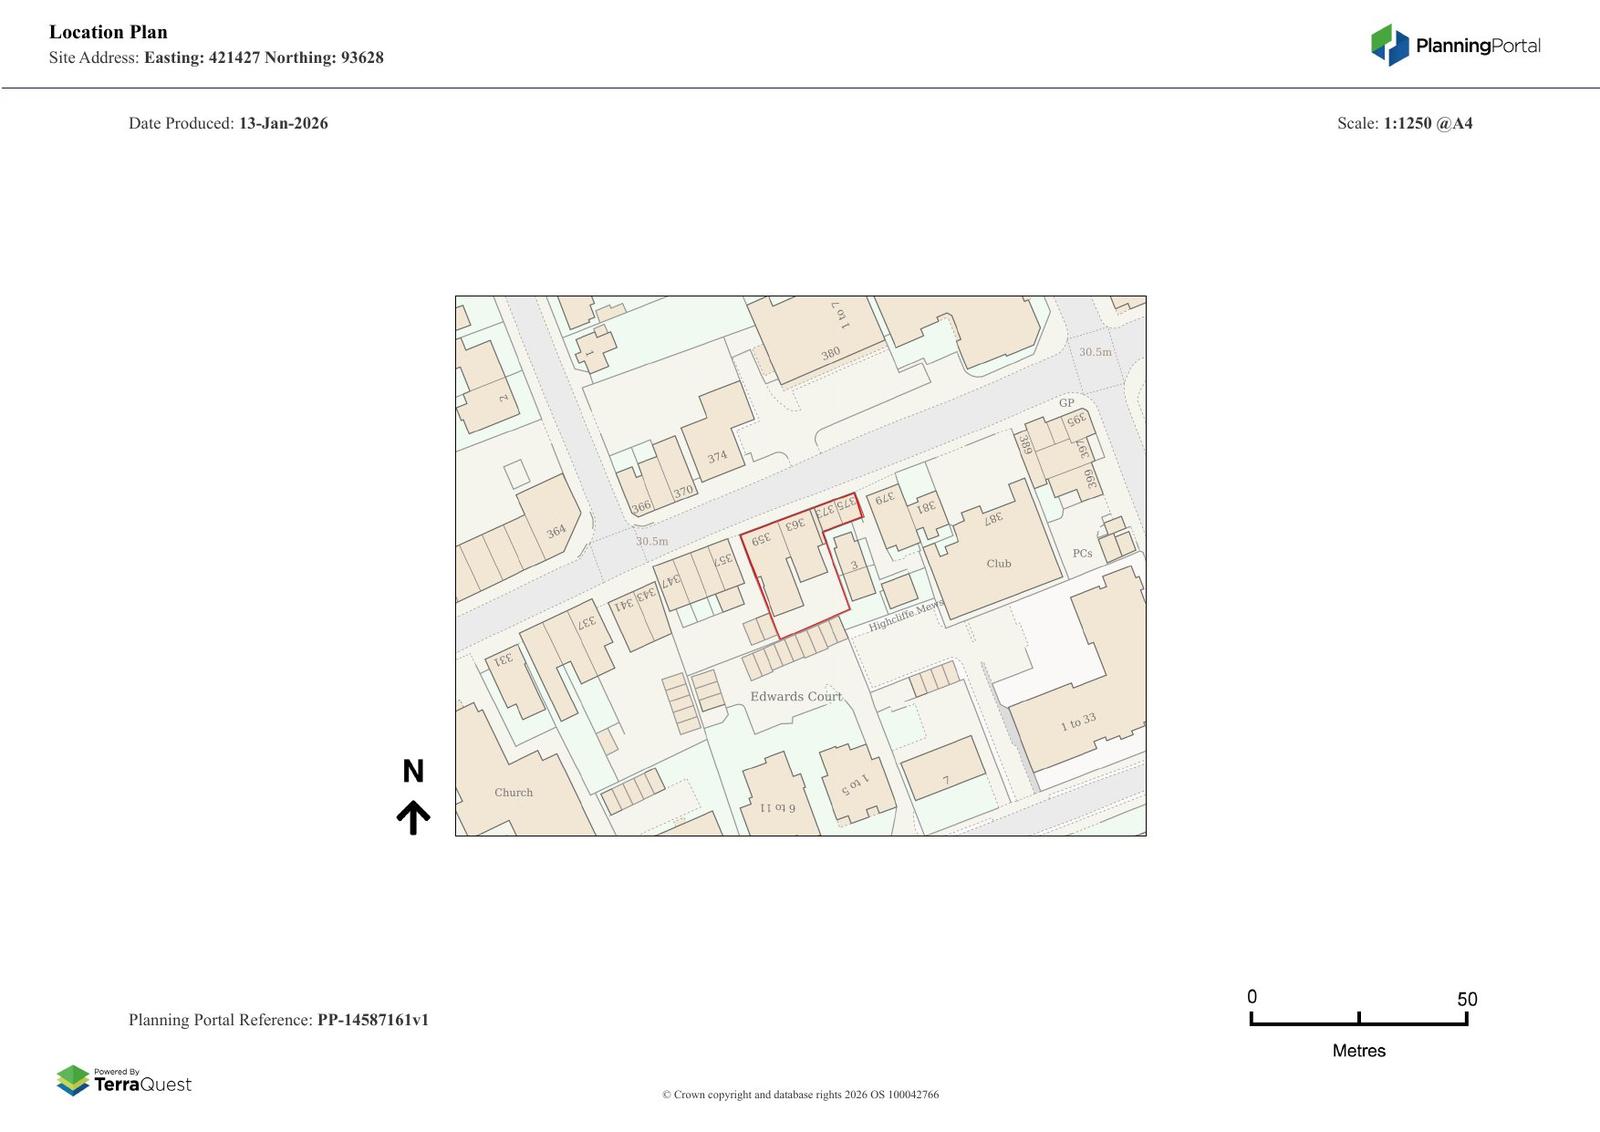Expand details for Edwards Court
Viewport: 1600px width, 1132px height.
click(x=795, y=696)
